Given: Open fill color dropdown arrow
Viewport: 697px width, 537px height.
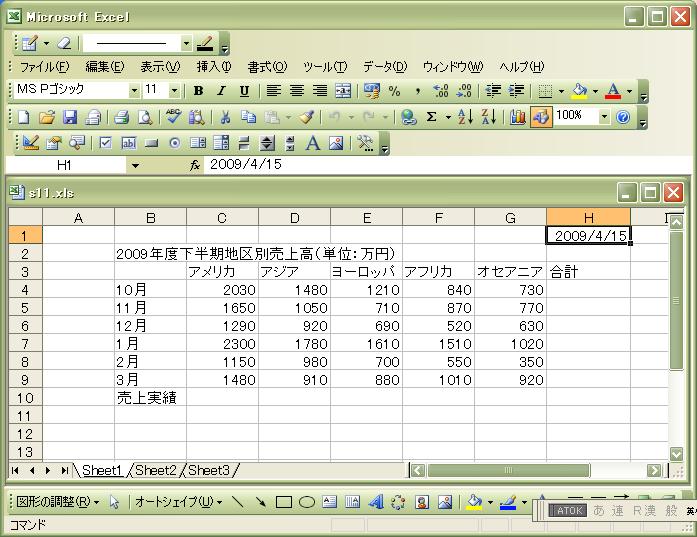Looking at the screenshot, I should 595,91.
